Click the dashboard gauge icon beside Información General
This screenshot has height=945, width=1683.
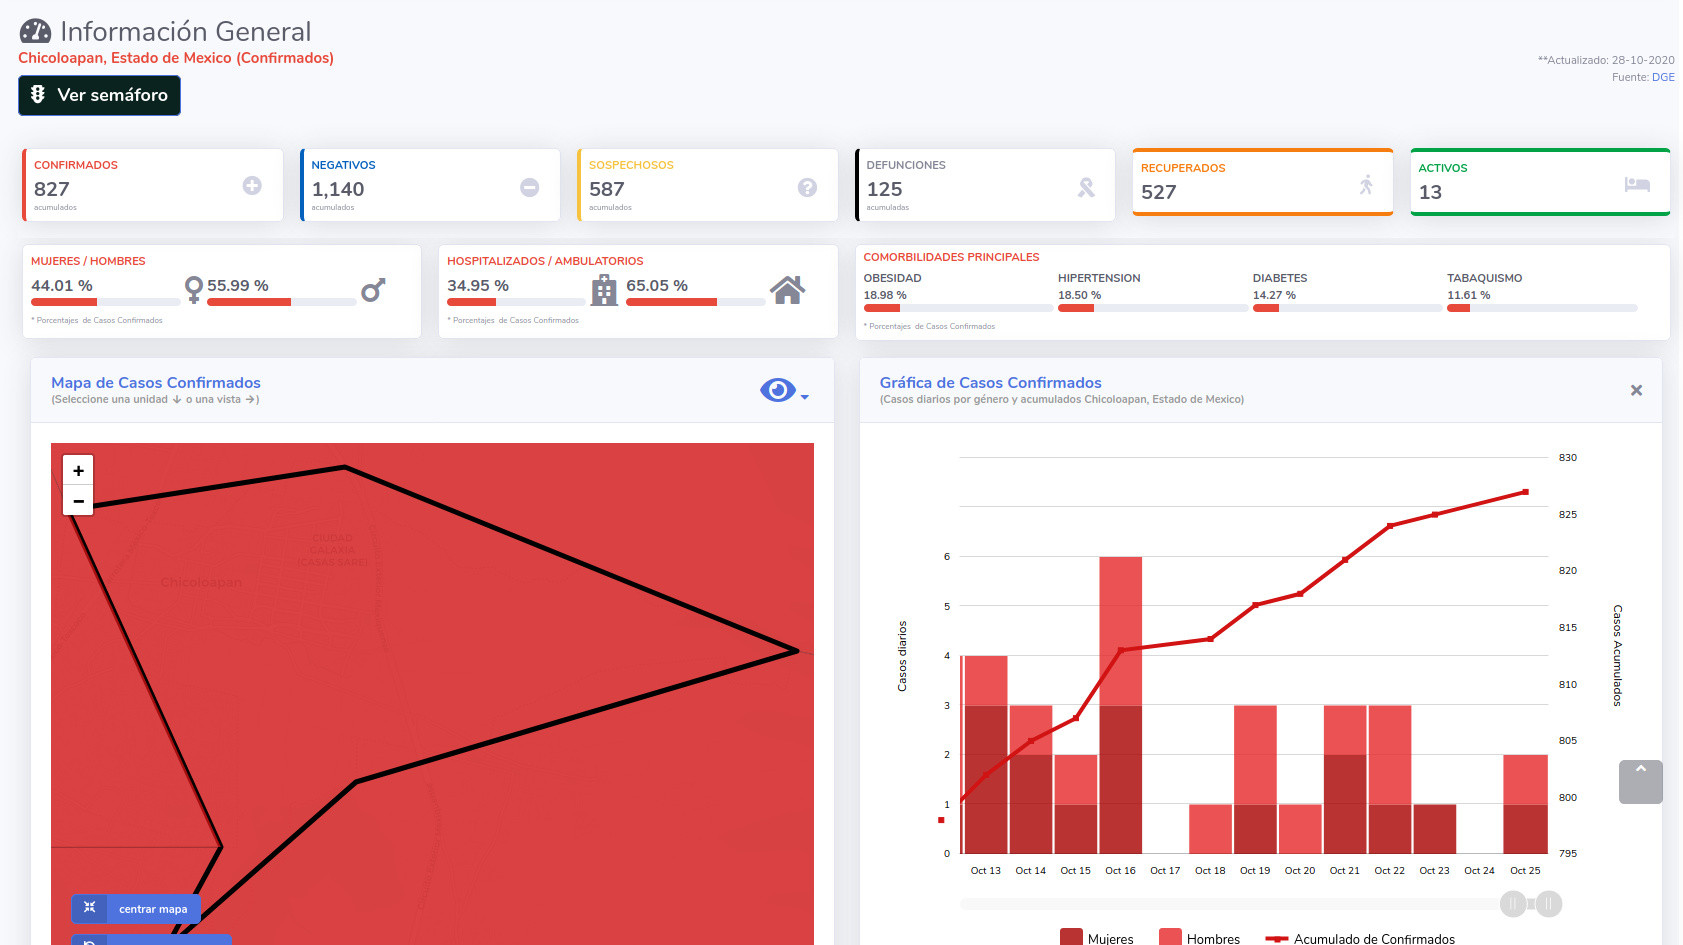pyautogui.click(x=35, y=32)
